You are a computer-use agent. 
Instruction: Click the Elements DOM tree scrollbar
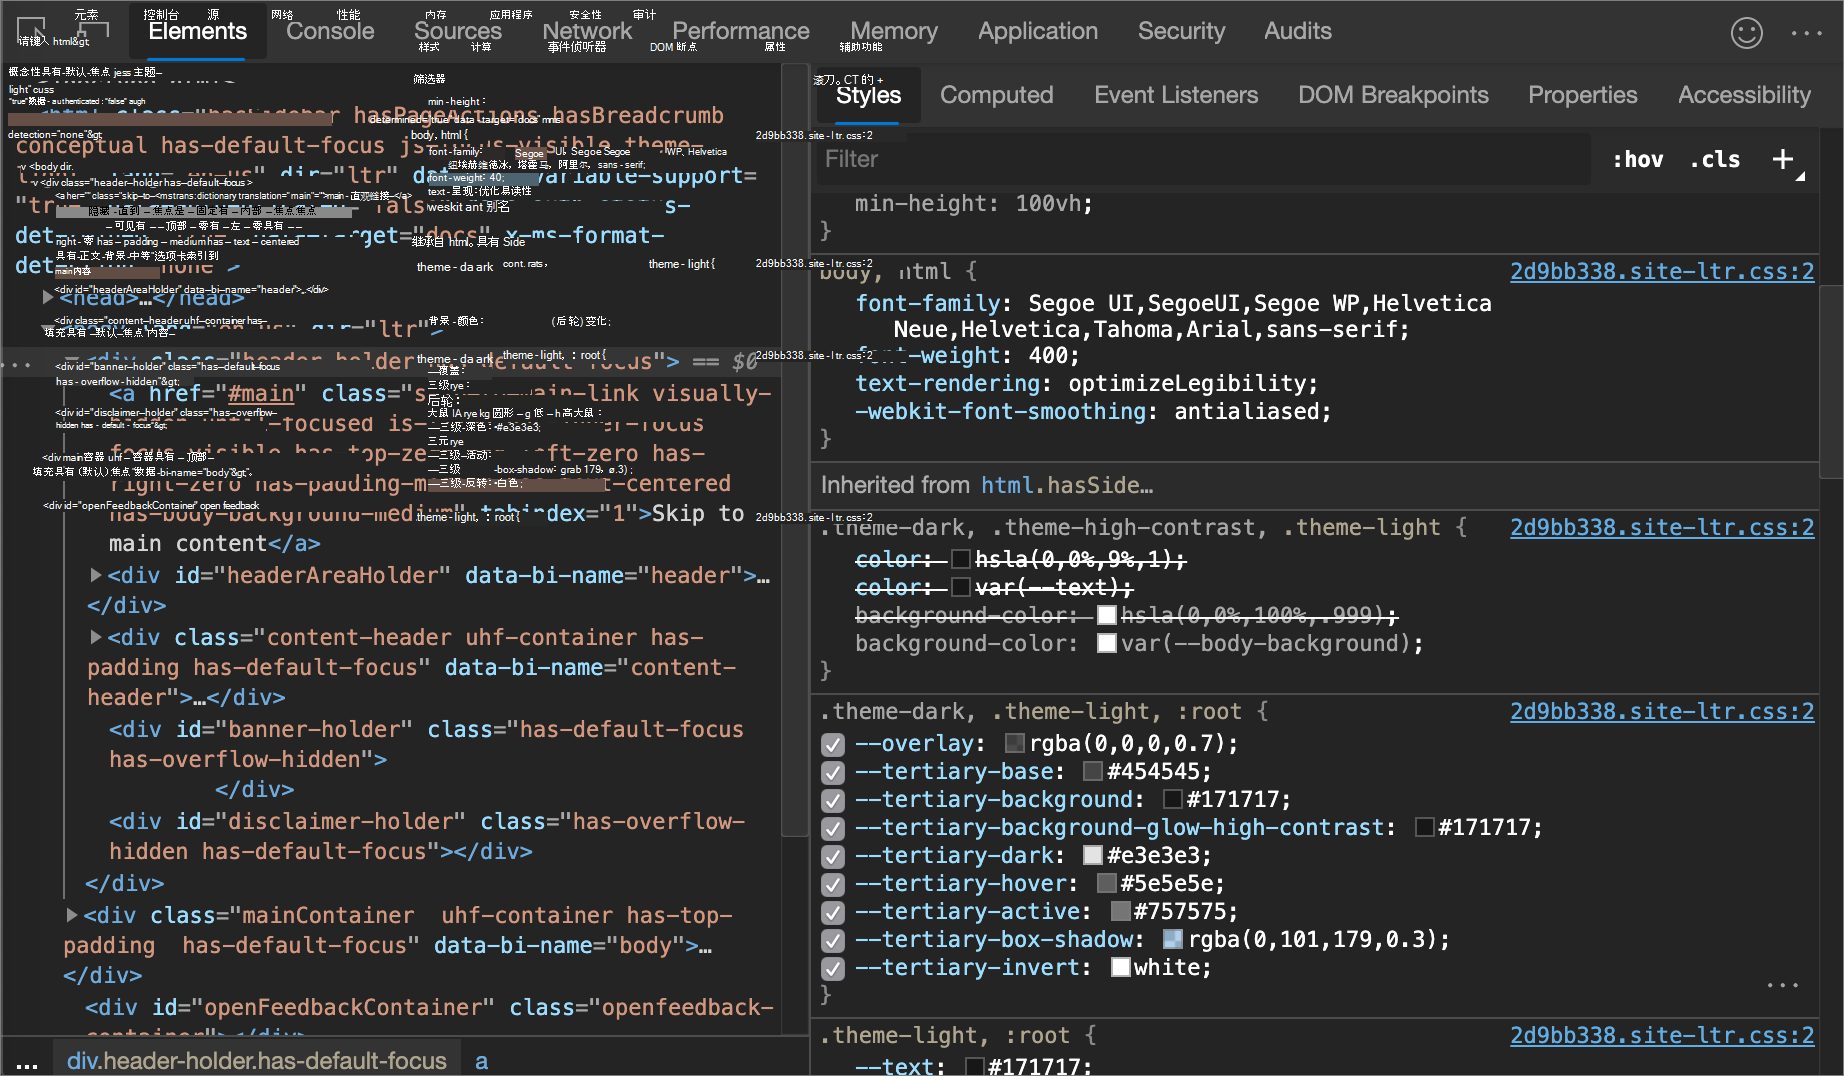coord(794,450)
